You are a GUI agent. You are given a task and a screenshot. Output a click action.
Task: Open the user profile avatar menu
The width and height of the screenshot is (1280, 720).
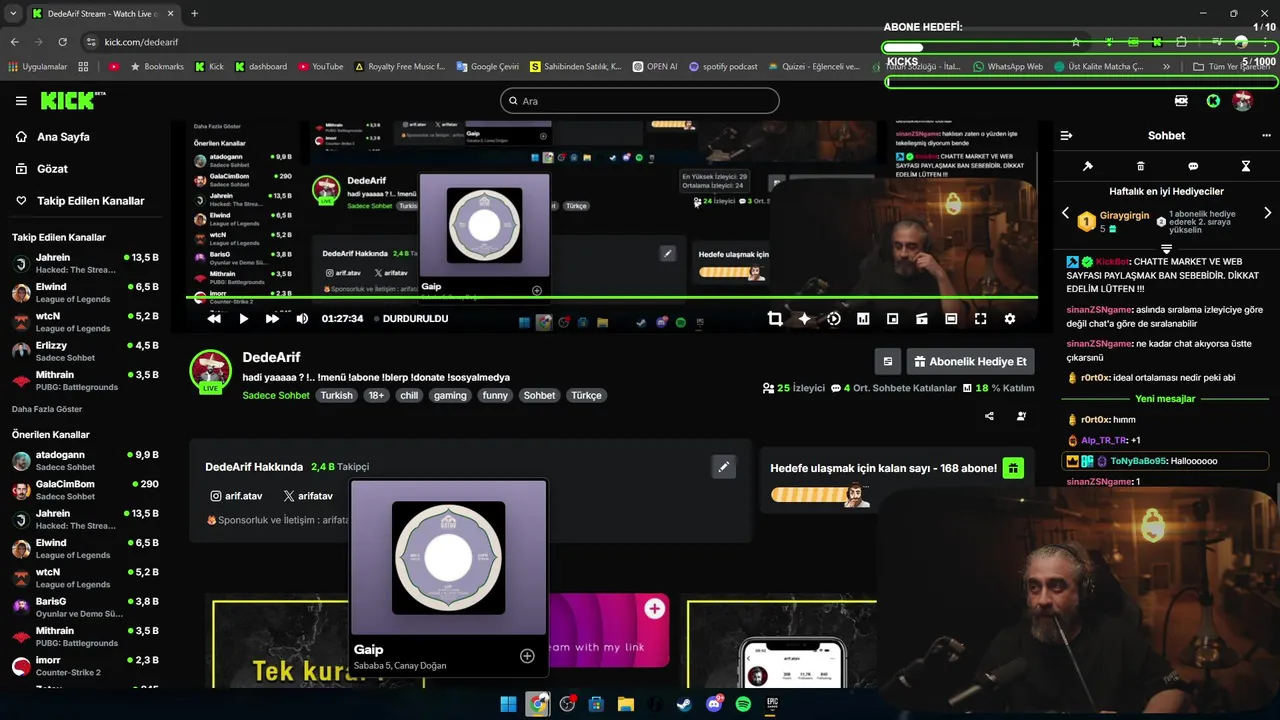point(1243,101)
